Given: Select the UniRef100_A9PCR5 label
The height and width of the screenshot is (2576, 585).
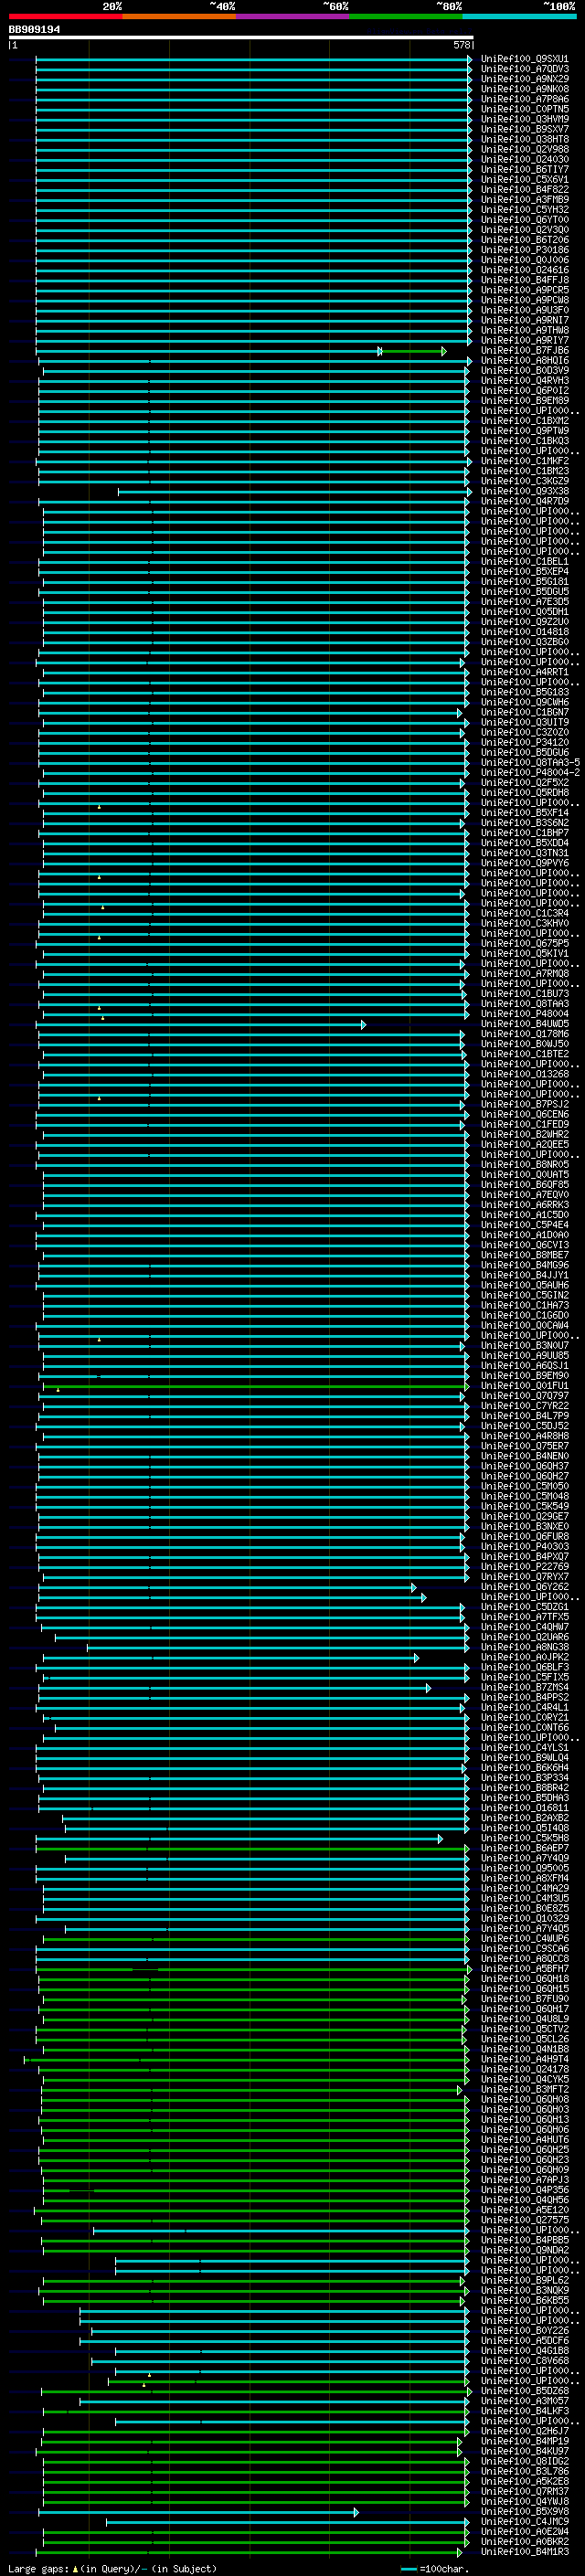Looking at the screenshot, I should pos(524,290).
